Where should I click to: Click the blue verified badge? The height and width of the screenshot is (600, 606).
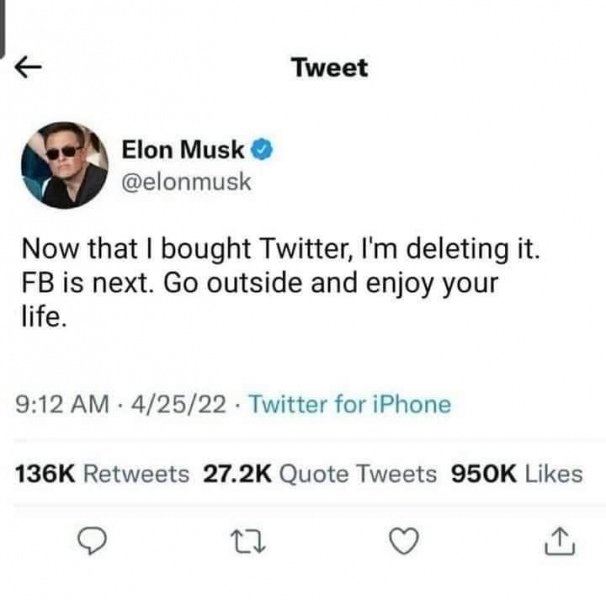[263, 150]
